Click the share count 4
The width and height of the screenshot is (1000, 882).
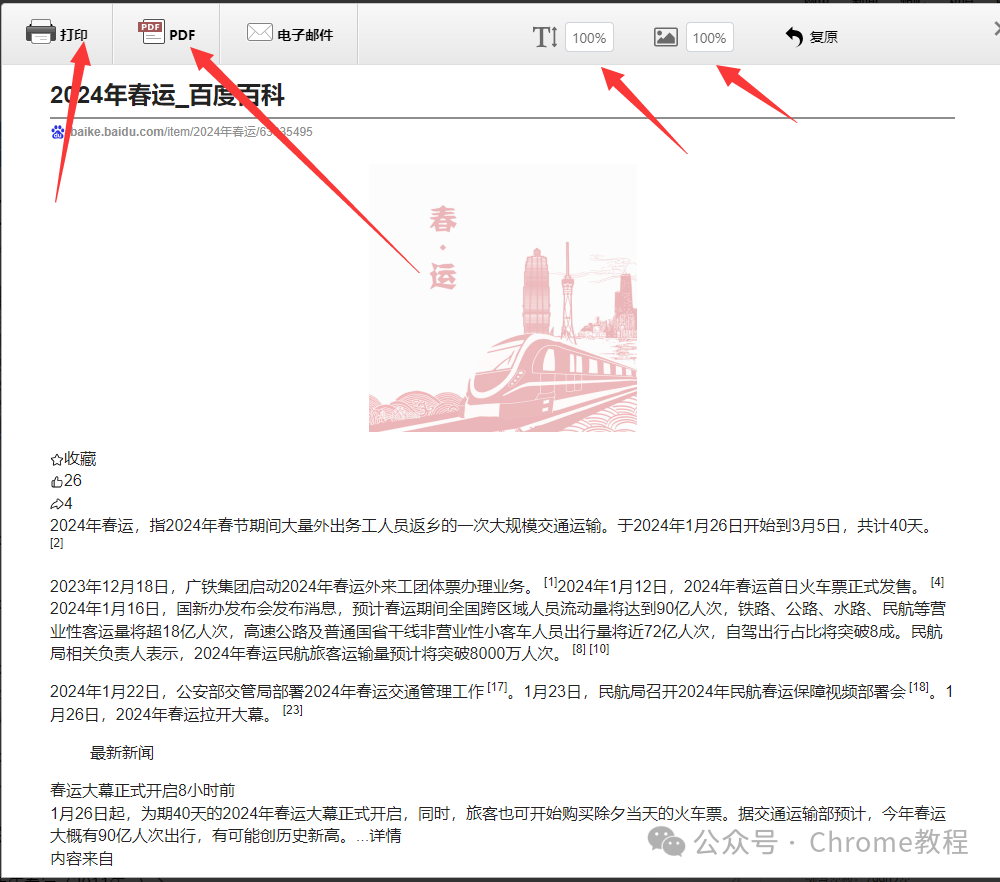click(68, 503)
